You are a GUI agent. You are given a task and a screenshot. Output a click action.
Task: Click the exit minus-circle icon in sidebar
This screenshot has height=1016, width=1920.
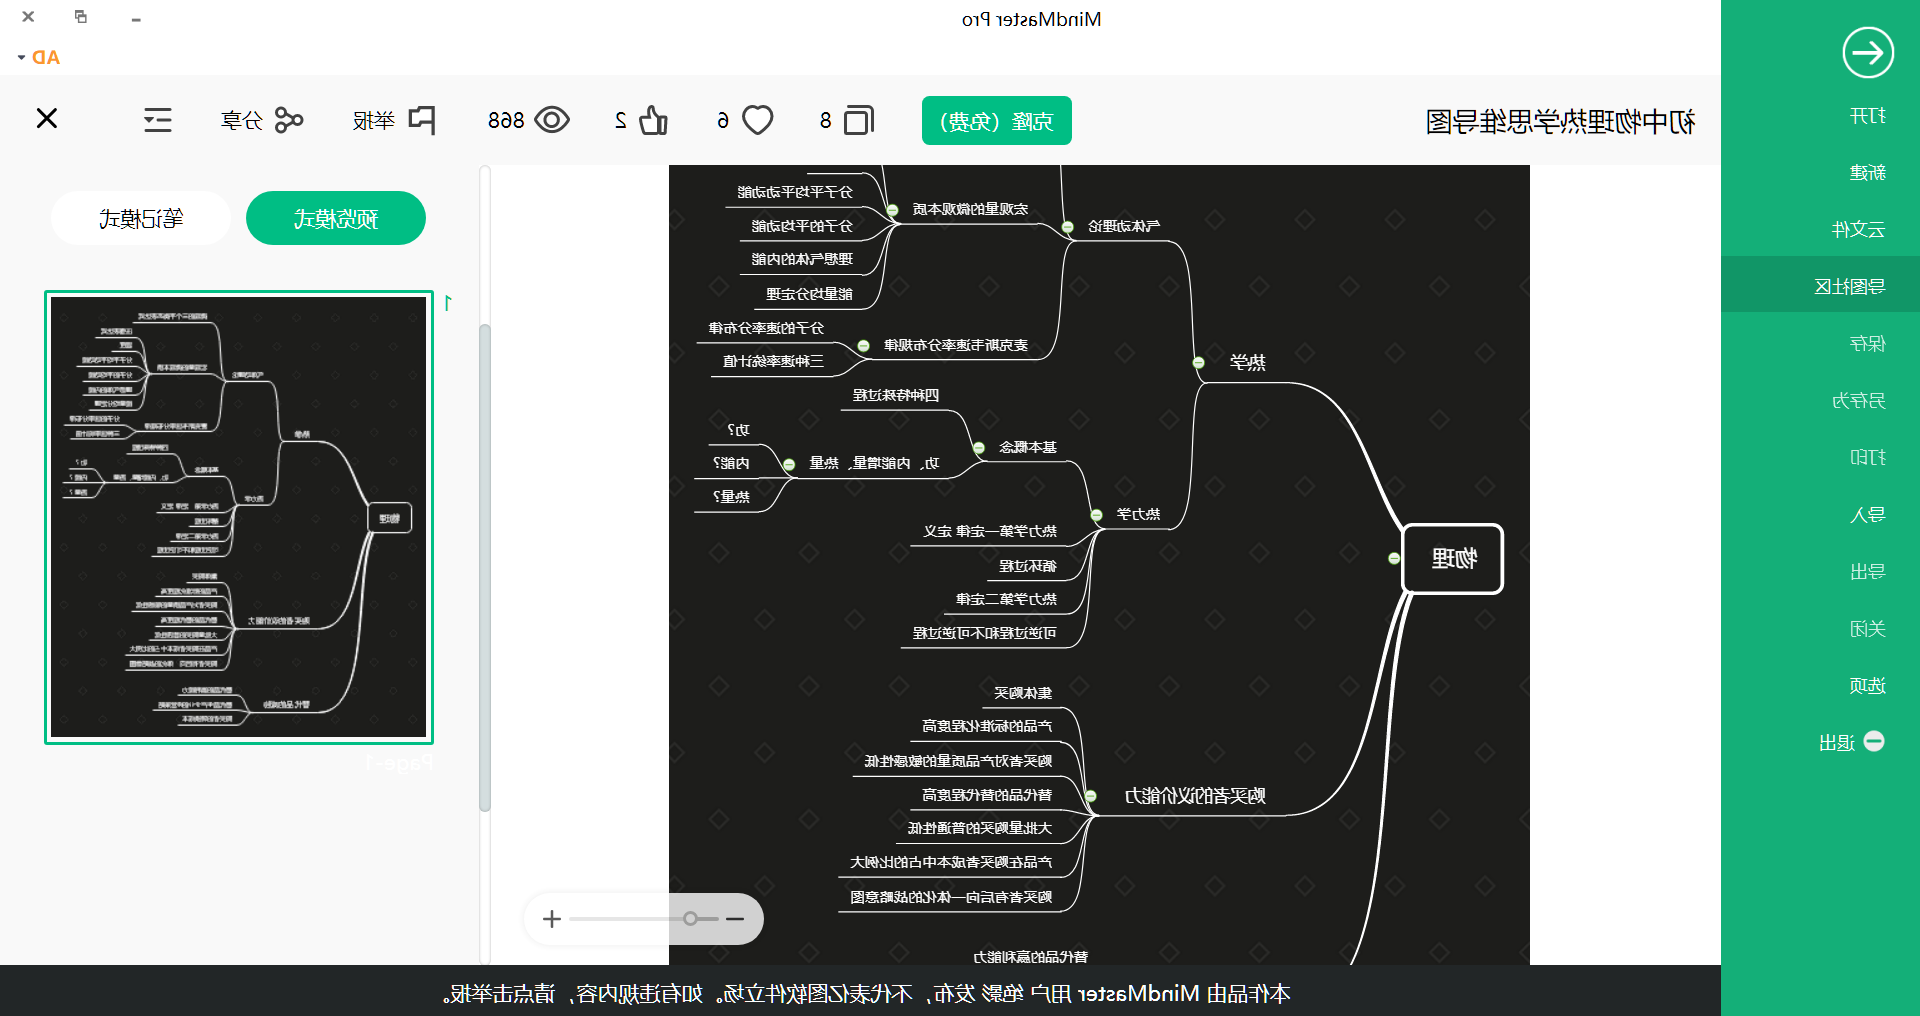click(1874, 741)
